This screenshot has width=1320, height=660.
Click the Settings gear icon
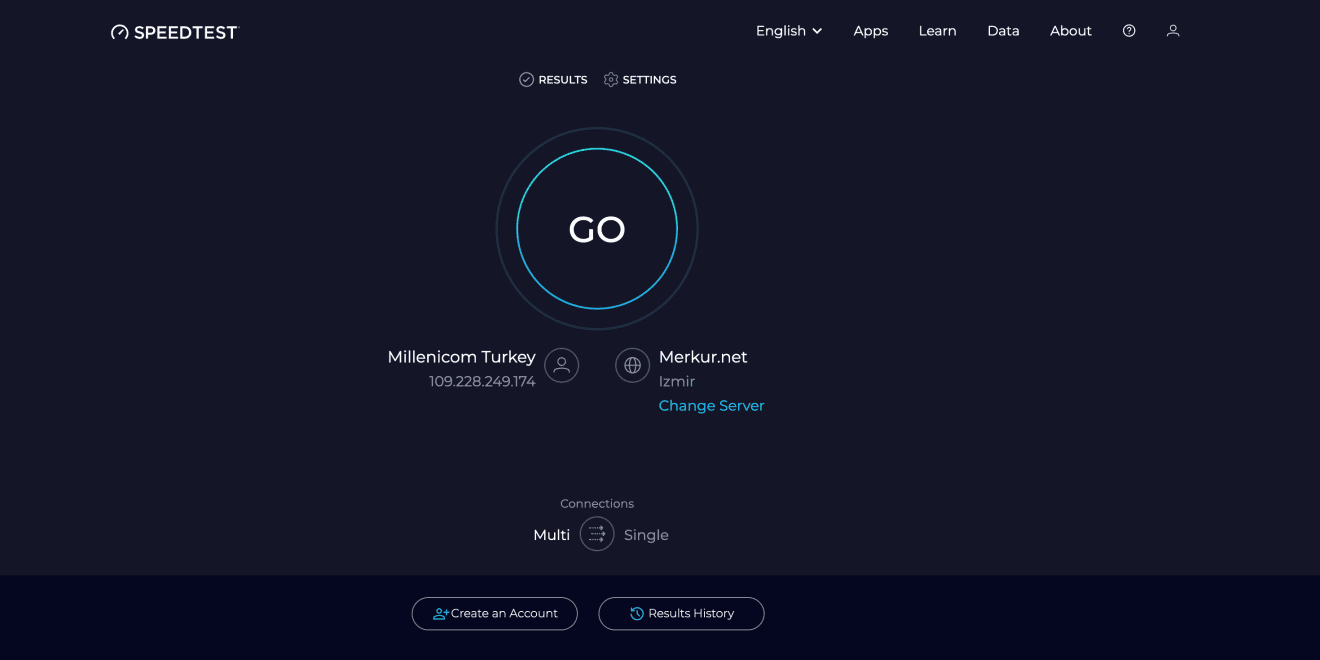coord(611,80)
